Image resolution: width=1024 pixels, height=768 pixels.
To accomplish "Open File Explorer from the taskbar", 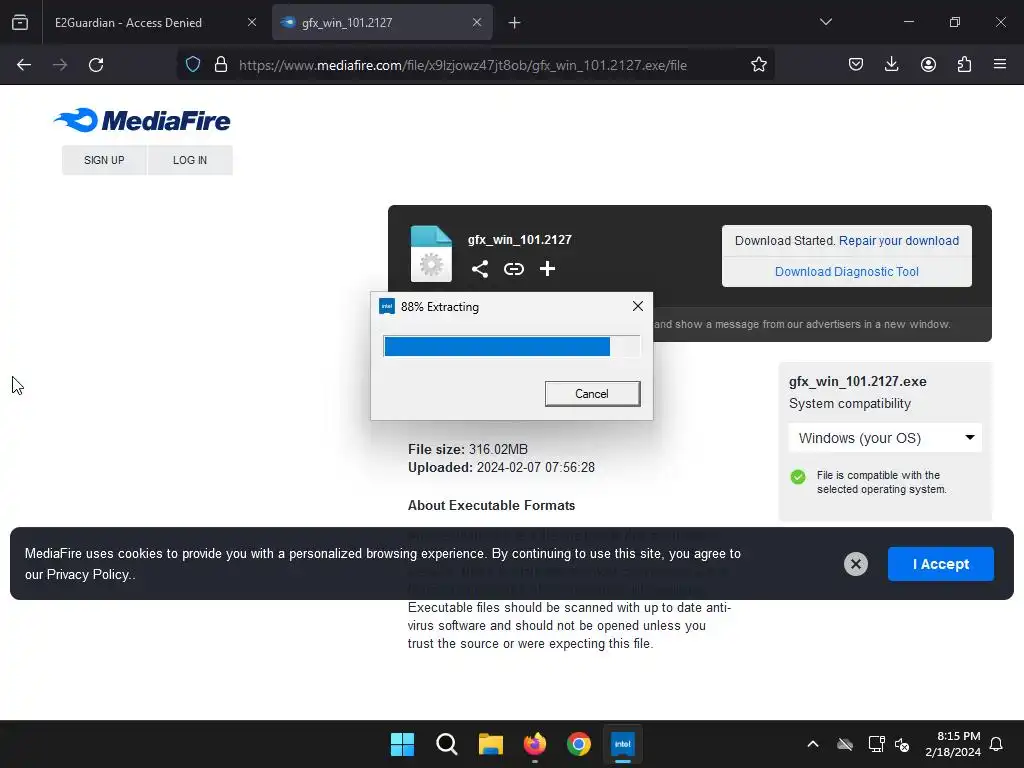I will click(x=490, y=744).
